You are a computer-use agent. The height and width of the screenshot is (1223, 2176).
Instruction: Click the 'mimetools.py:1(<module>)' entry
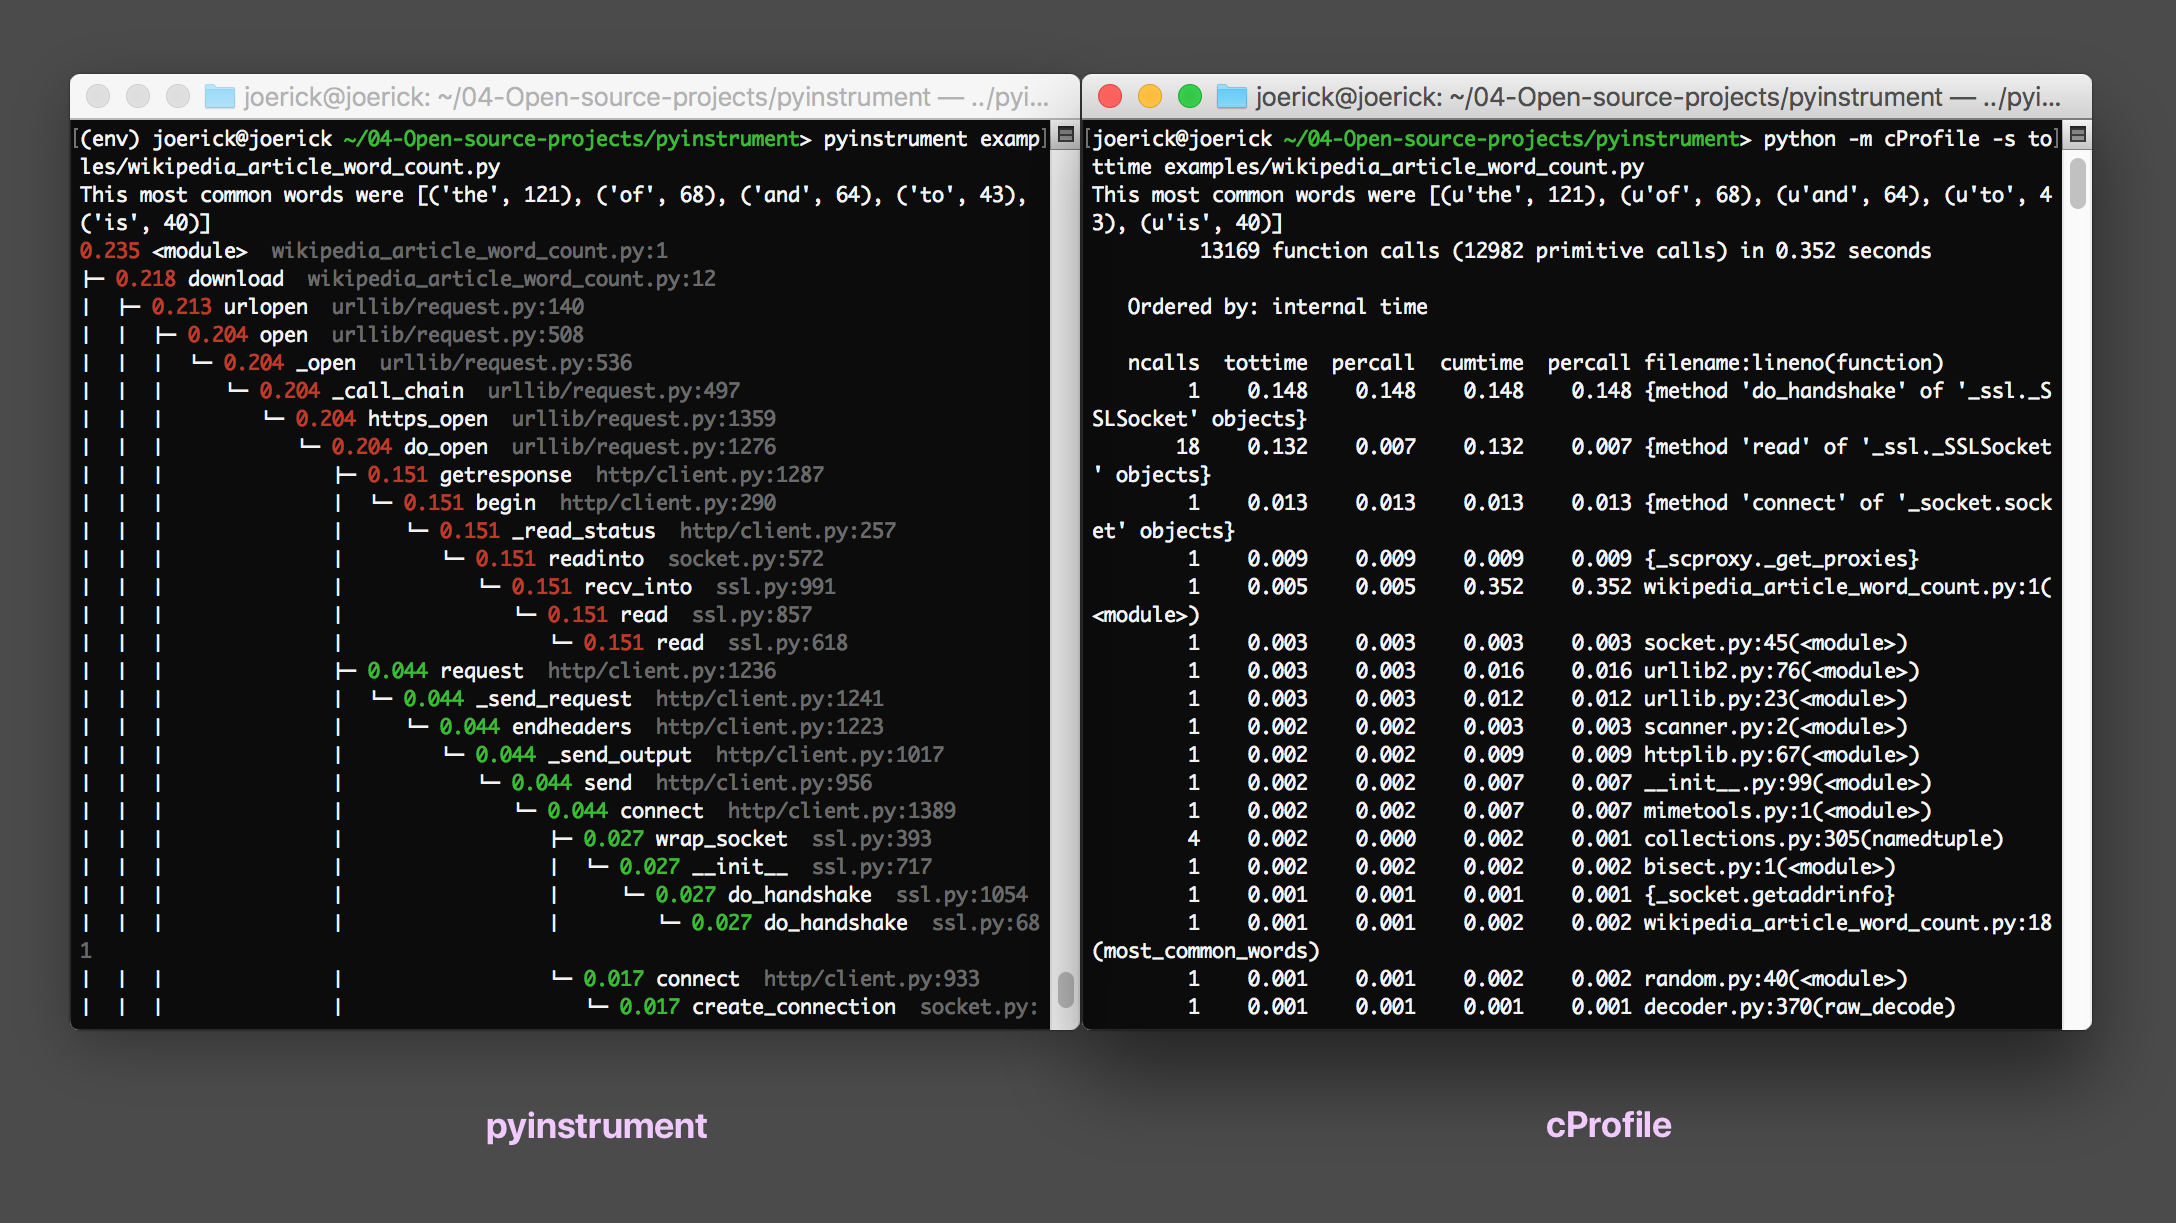[x=1788, y=810]
